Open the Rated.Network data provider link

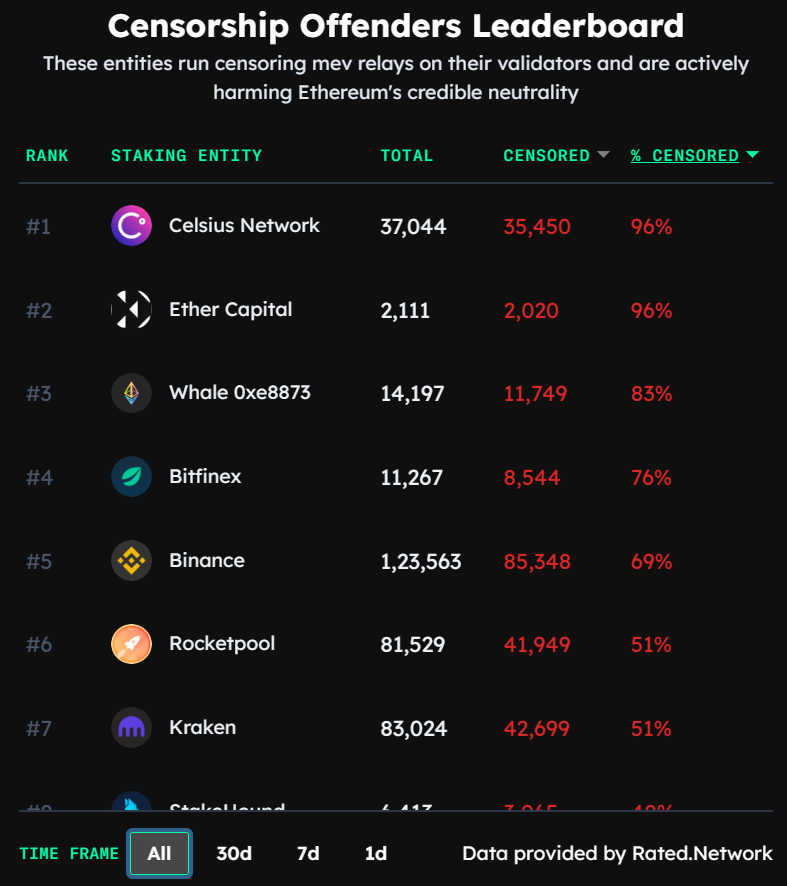click(x=702, y=853)
